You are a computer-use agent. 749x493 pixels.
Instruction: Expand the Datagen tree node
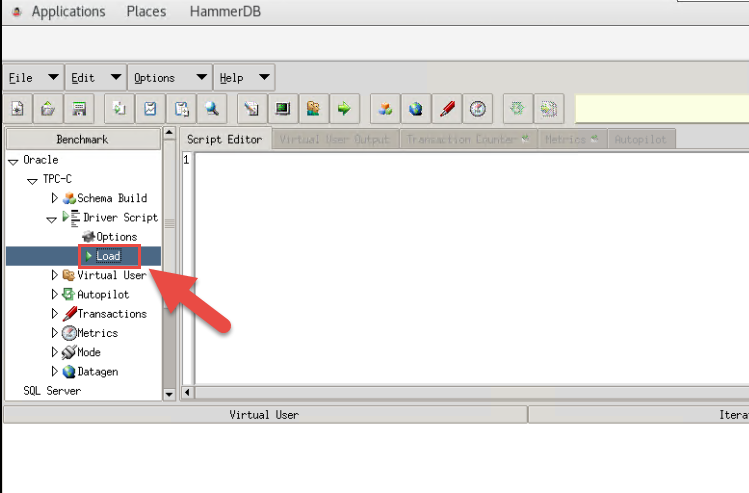click(x=54, y=371)
